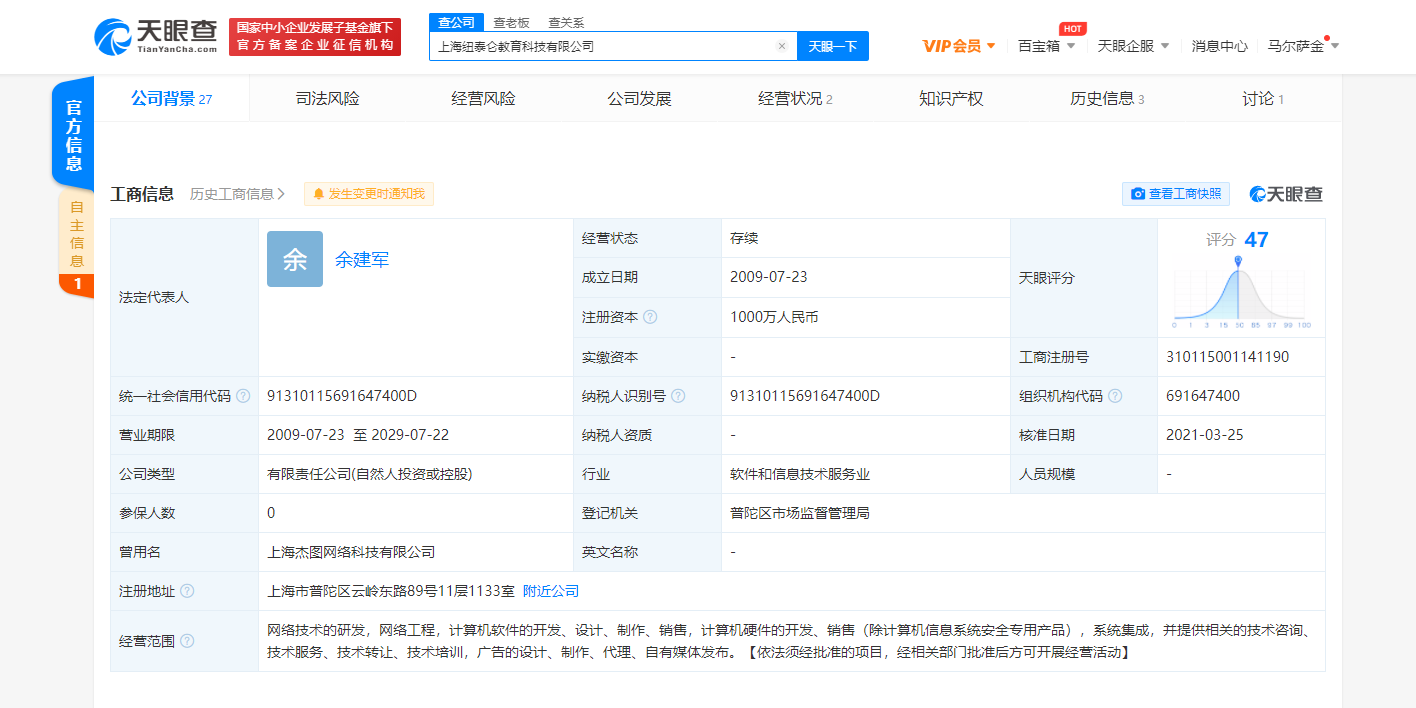1416x708 pixels.
Task: Click the bell icon beside 发生变更时通知我
Action: (316, 193)
